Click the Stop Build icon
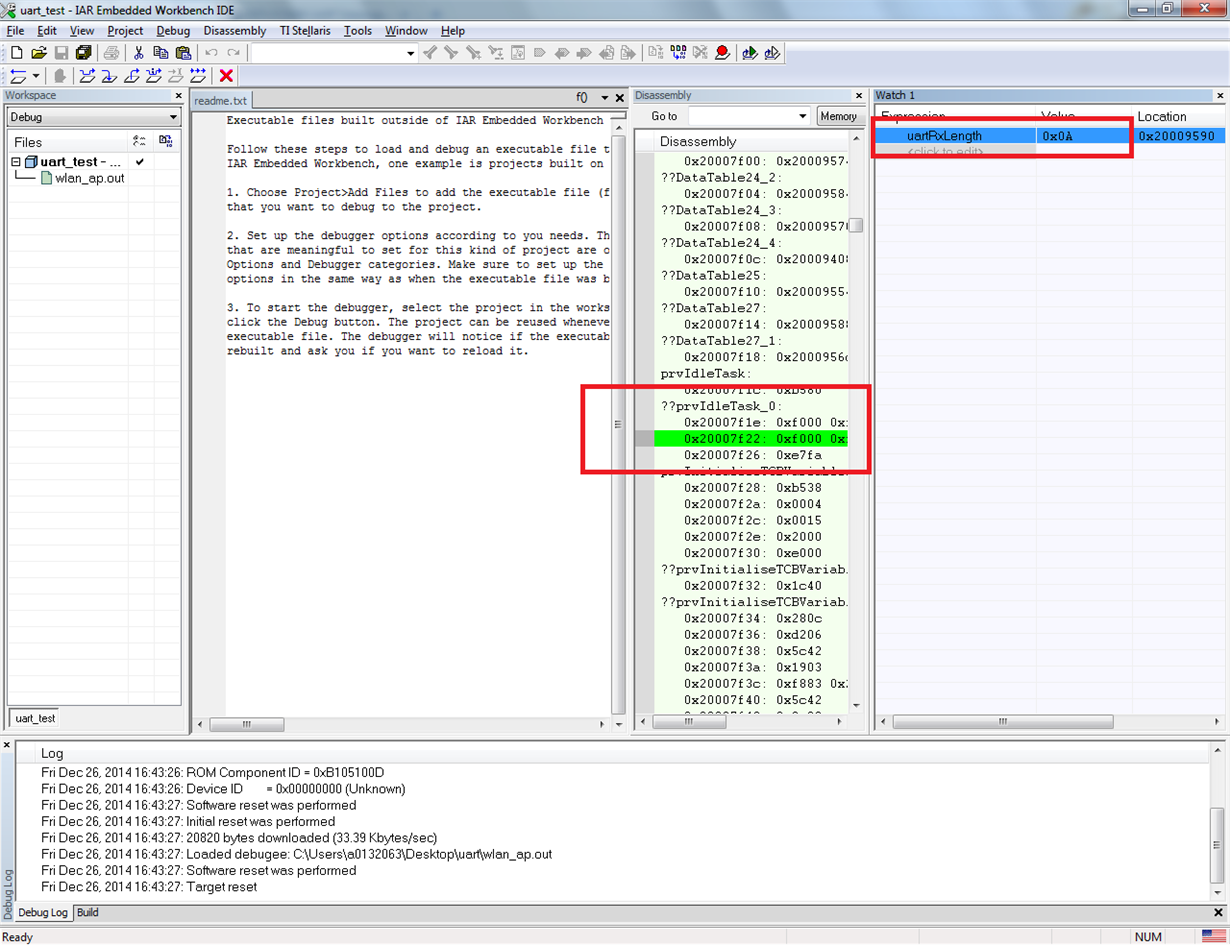This screenshot has height=945, width=1230. coord(700,53)
